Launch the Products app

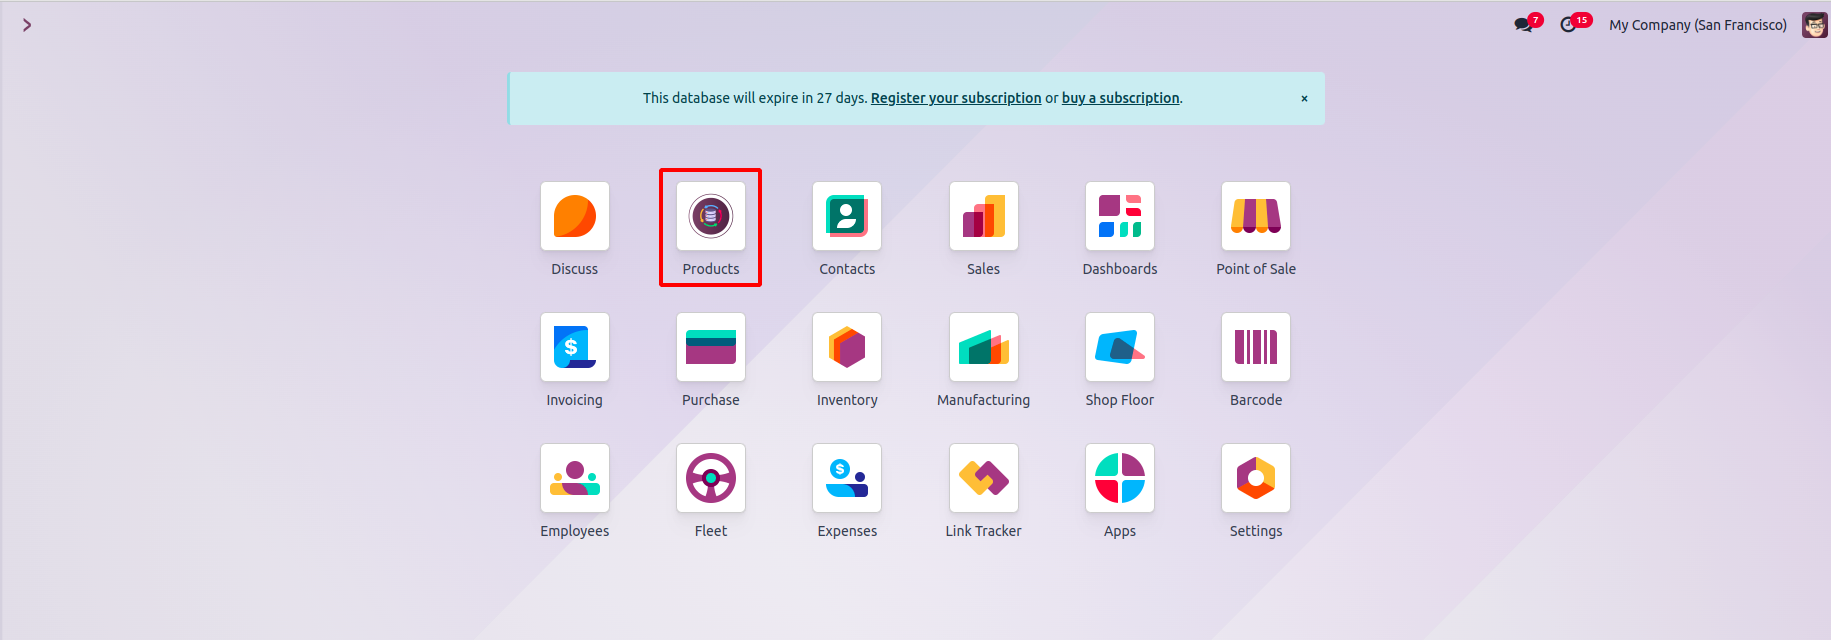[711, 216]
